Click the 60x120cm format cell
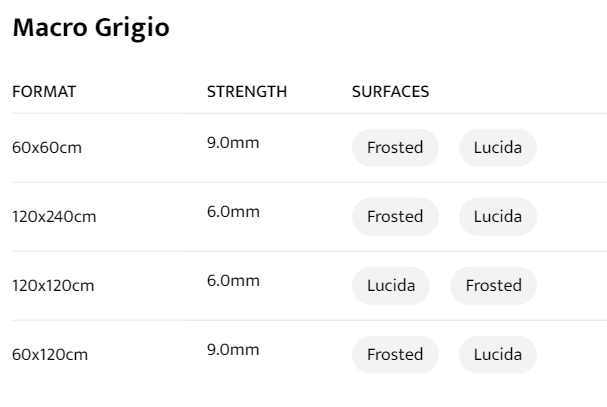Viewport: 607px width, 407px height. (x=51, y=355)
